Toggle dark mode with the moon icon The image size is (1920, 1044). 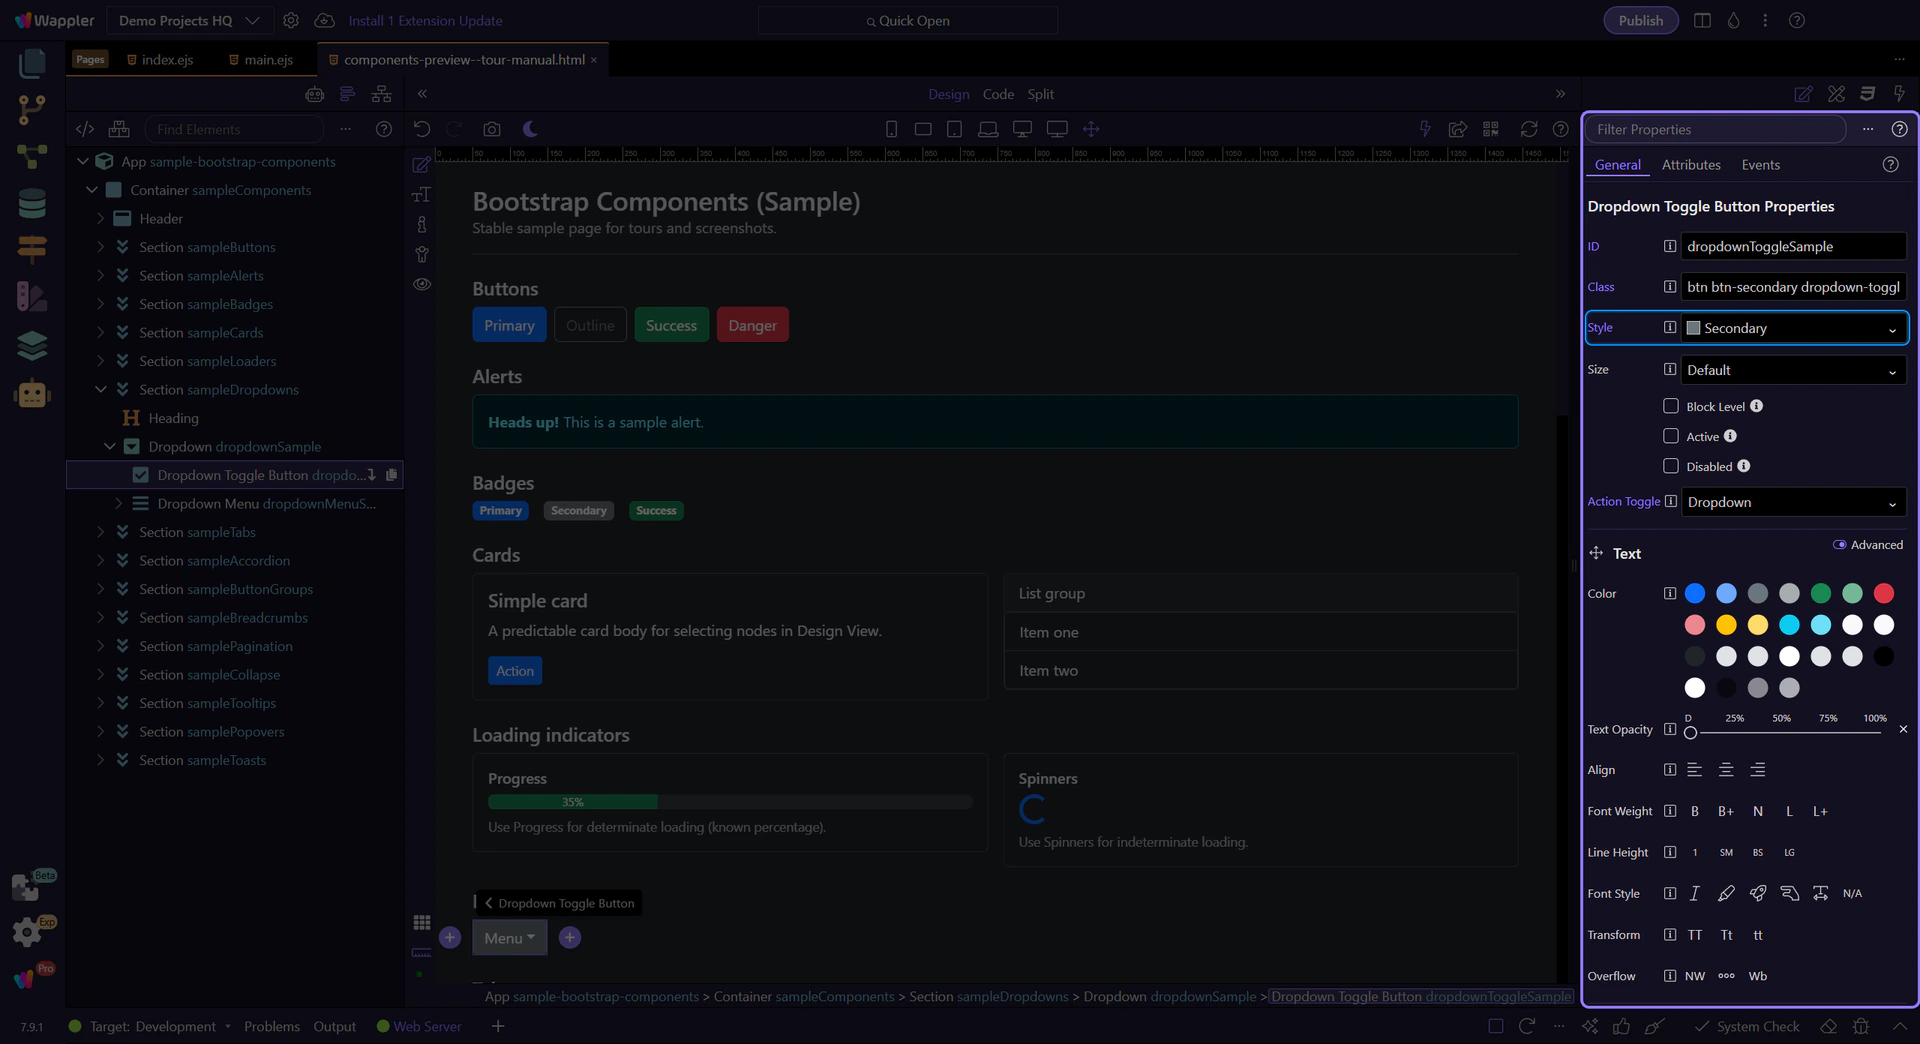tap(530, 129)
